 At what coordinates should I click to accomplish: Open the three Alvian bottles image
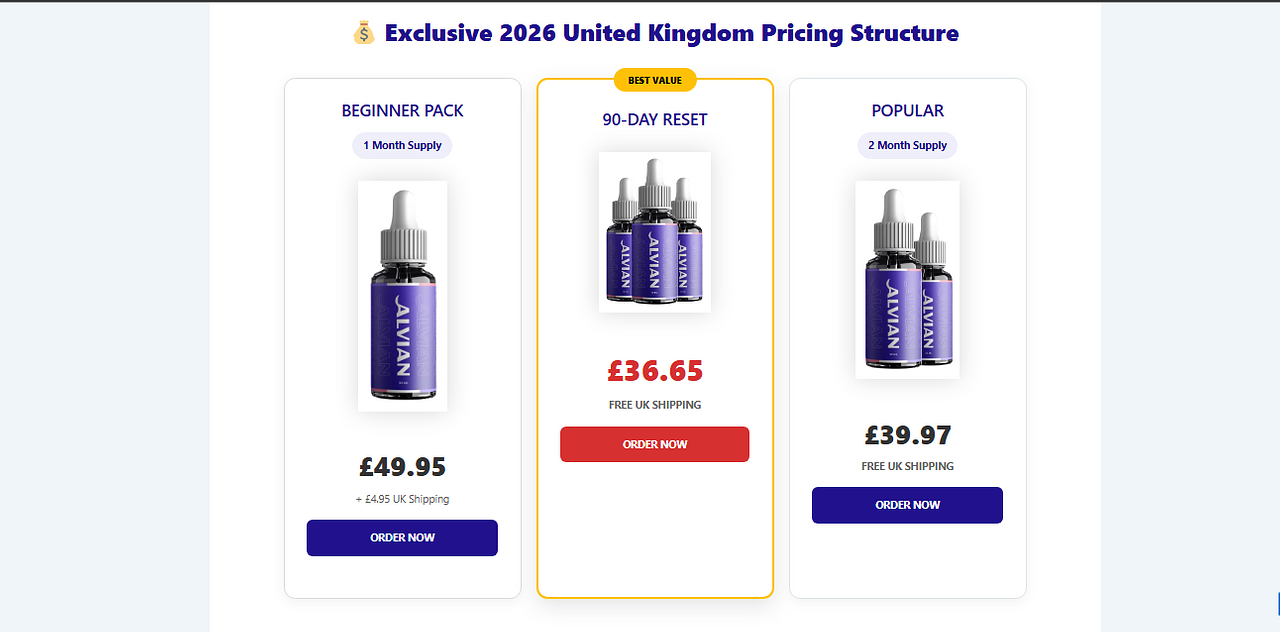(655, 232)
